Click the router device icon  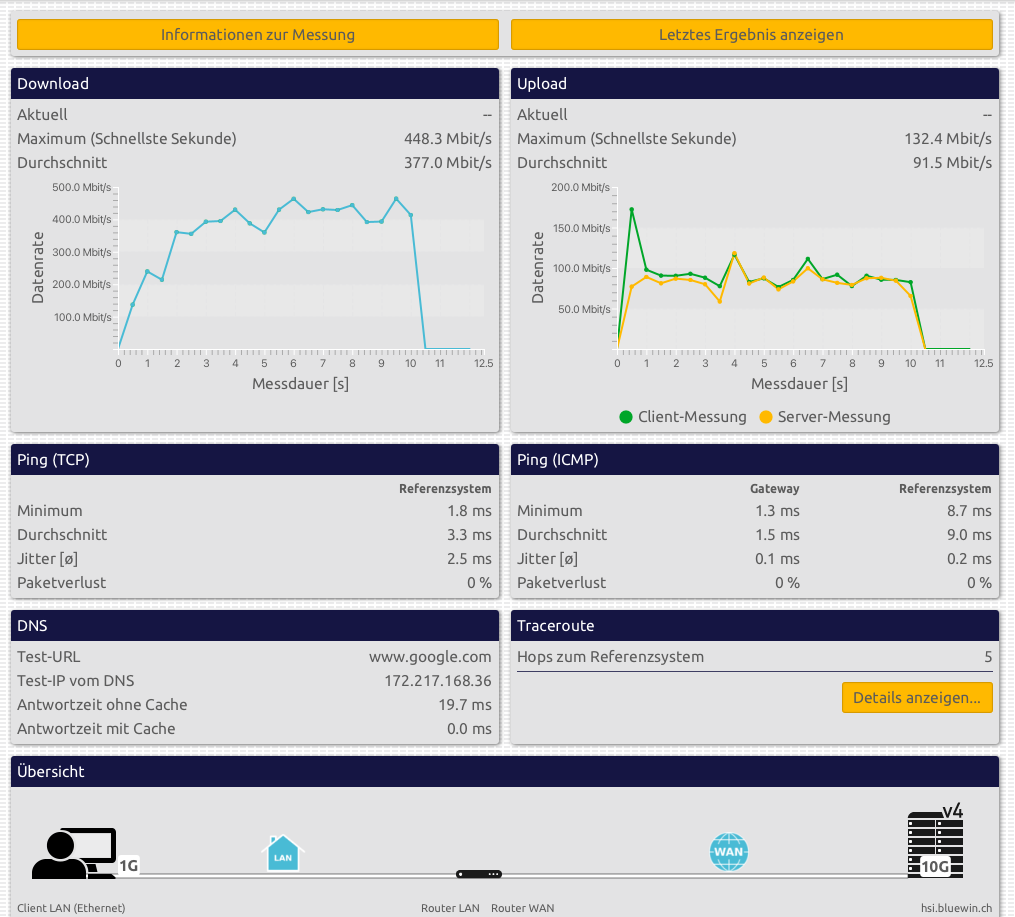(478, 874)
